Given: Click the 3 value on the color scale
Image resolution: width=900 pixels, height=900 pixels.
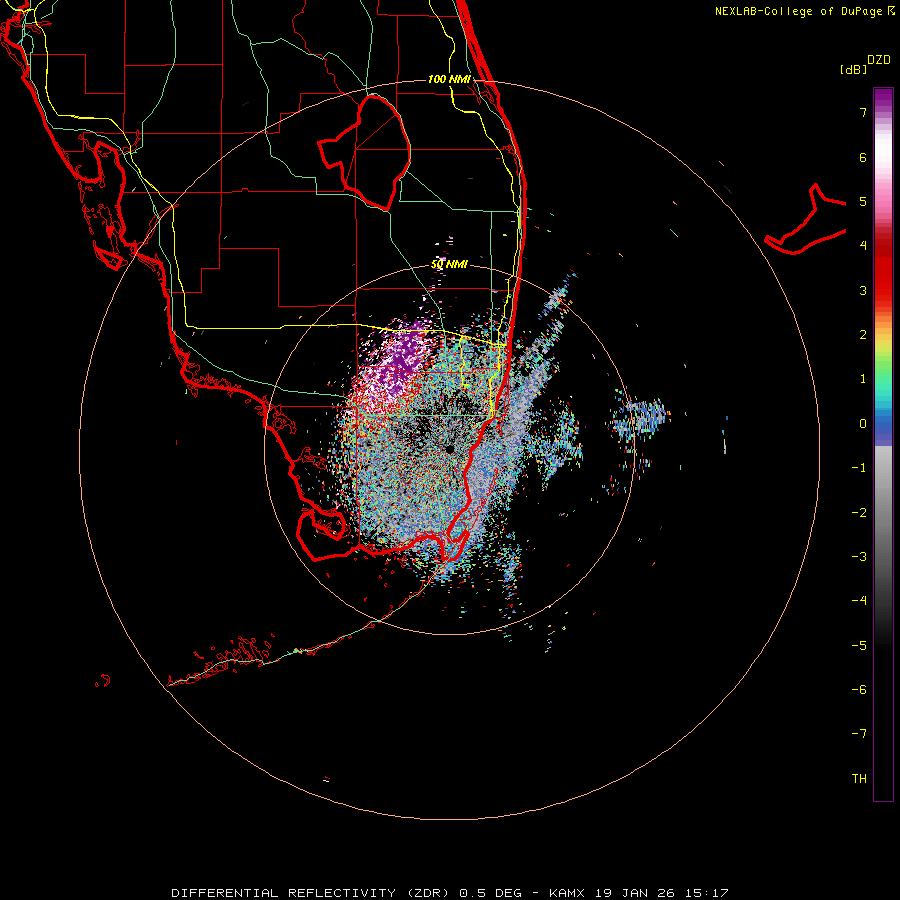Looking at the screenshot, I should coord(863,290).
